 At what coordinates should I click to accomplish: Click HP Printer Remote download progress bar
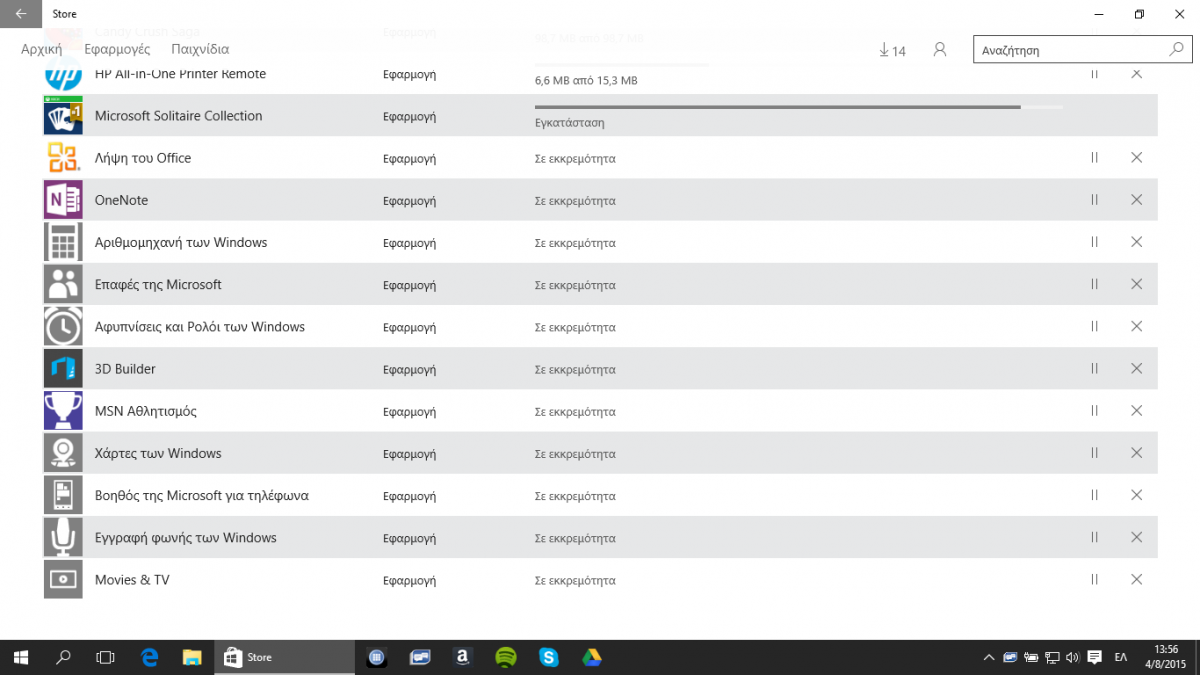tap(623, 65)
